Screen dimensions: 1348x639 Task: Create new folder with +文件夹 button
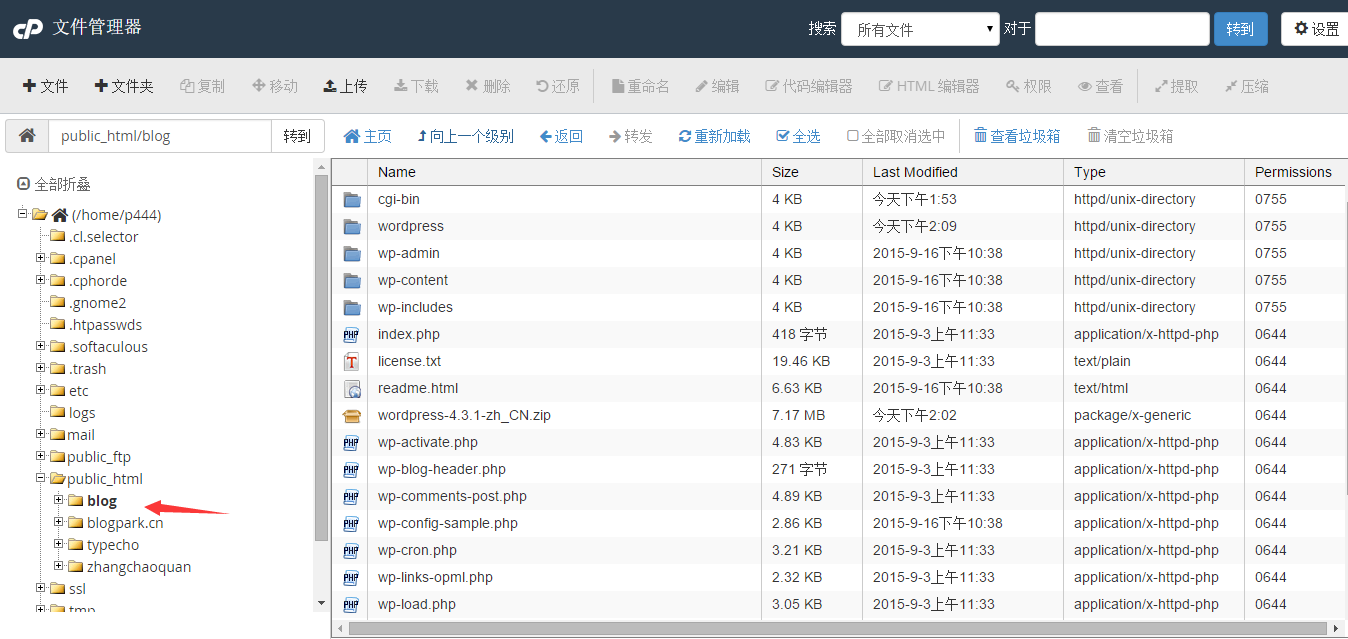pos(124,86)
